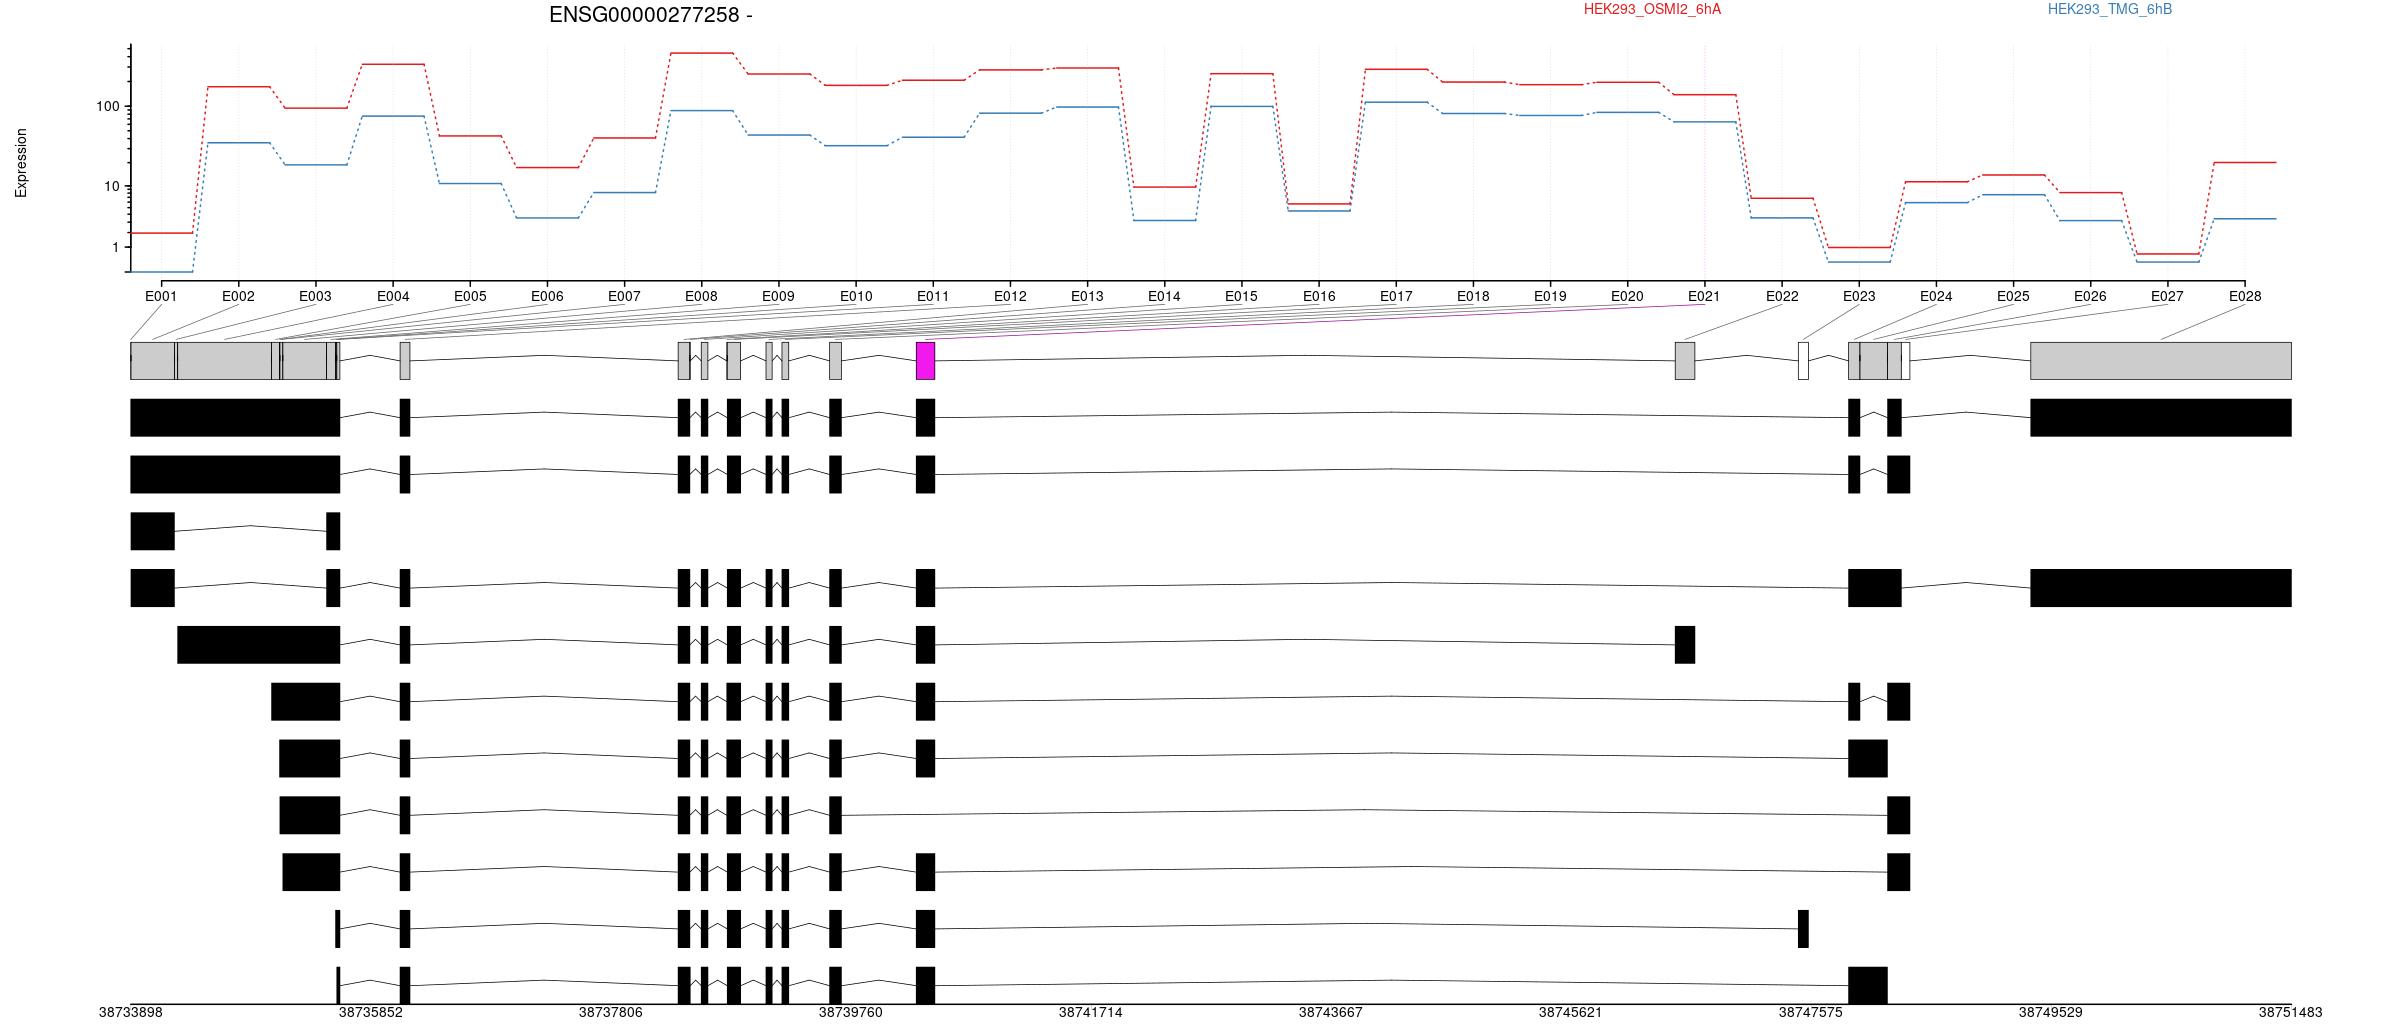Click exon label E013

click(1087, 296)
